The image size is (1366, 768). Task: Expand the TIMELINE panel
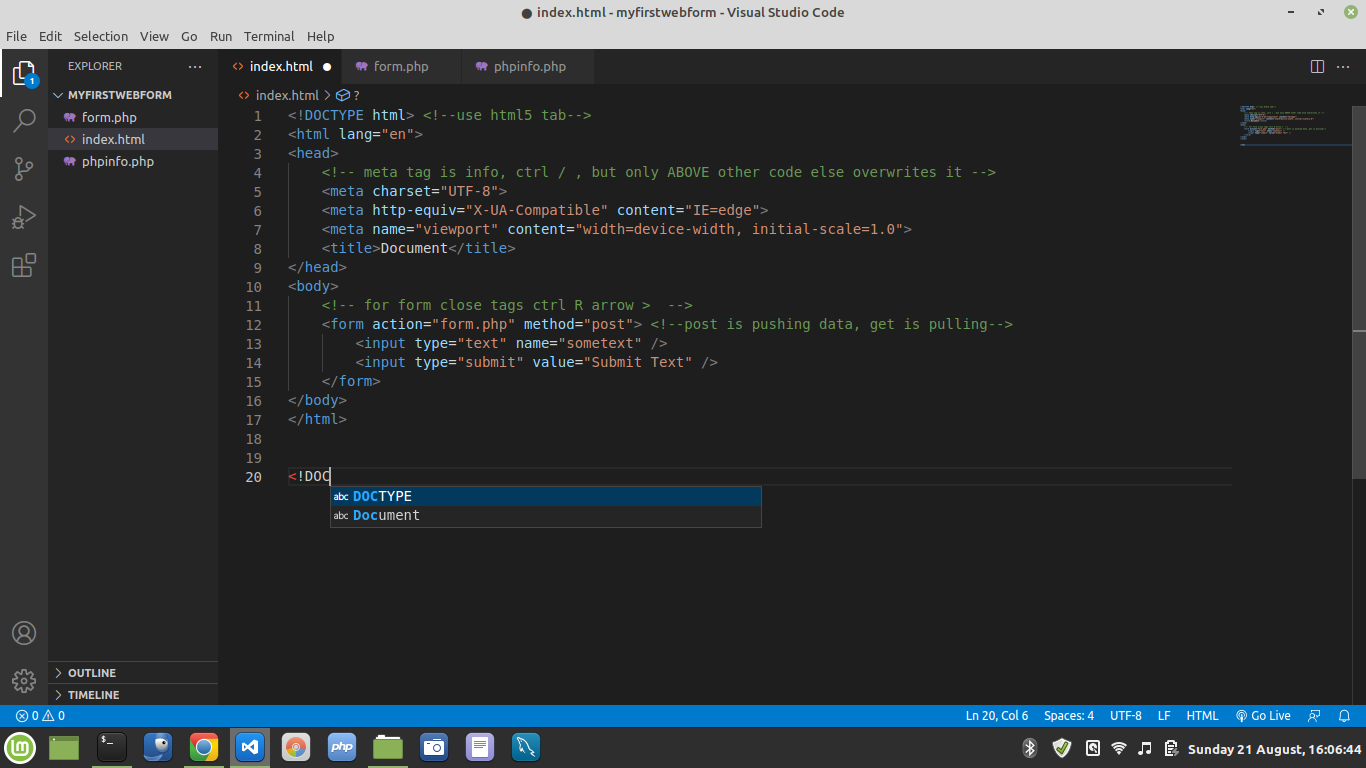[x=93, y=695]
